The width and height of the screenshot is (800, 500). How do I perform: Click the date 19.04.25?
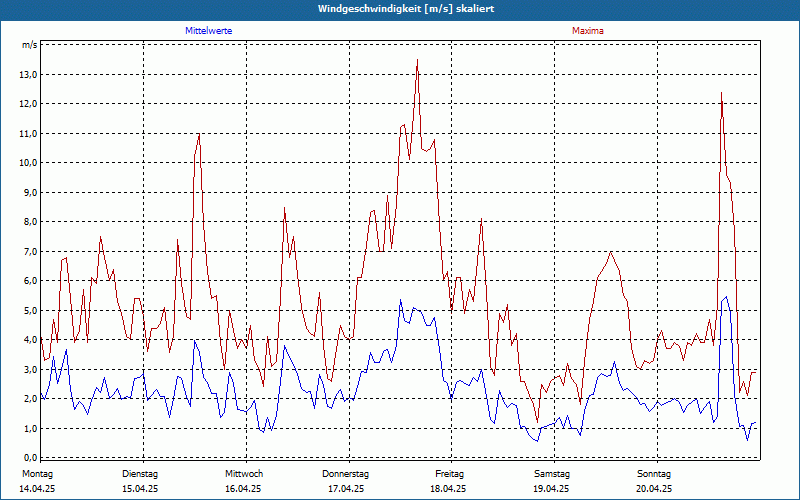(551, 489)
